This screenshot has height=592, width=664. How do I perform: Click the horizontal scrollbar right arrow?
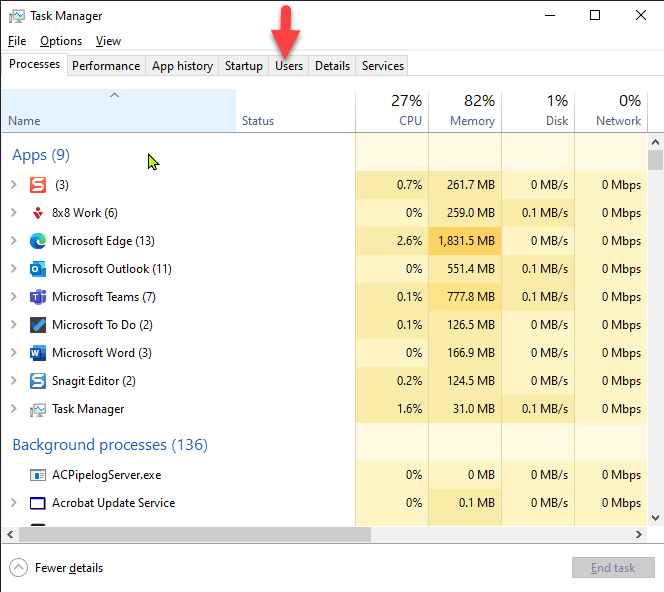point(639,534)
